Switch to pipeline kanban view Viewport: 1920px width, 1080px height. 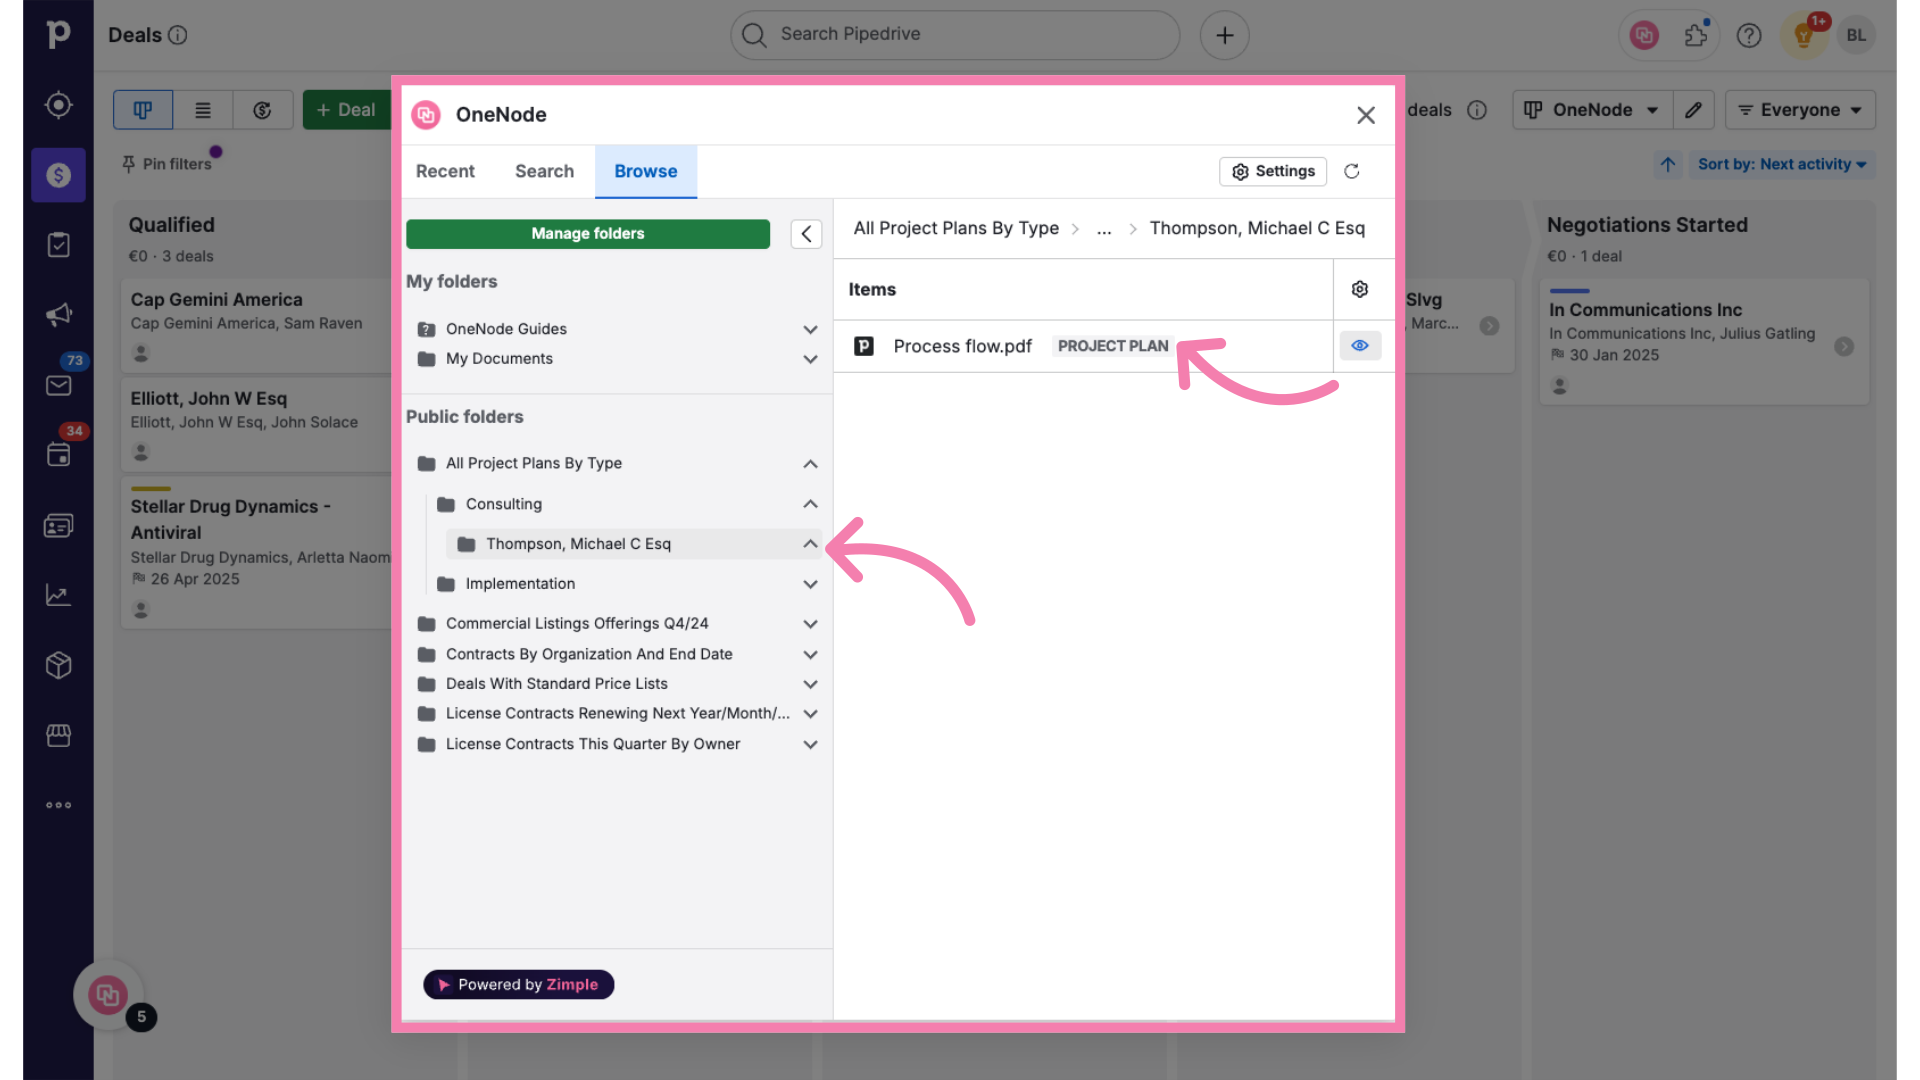(x=143, y=110)
